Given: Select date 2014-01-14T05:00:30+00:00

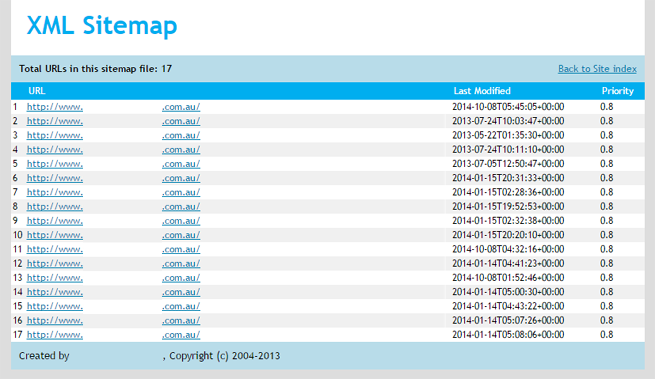Looking at the screenshot, I should [508, 292].
